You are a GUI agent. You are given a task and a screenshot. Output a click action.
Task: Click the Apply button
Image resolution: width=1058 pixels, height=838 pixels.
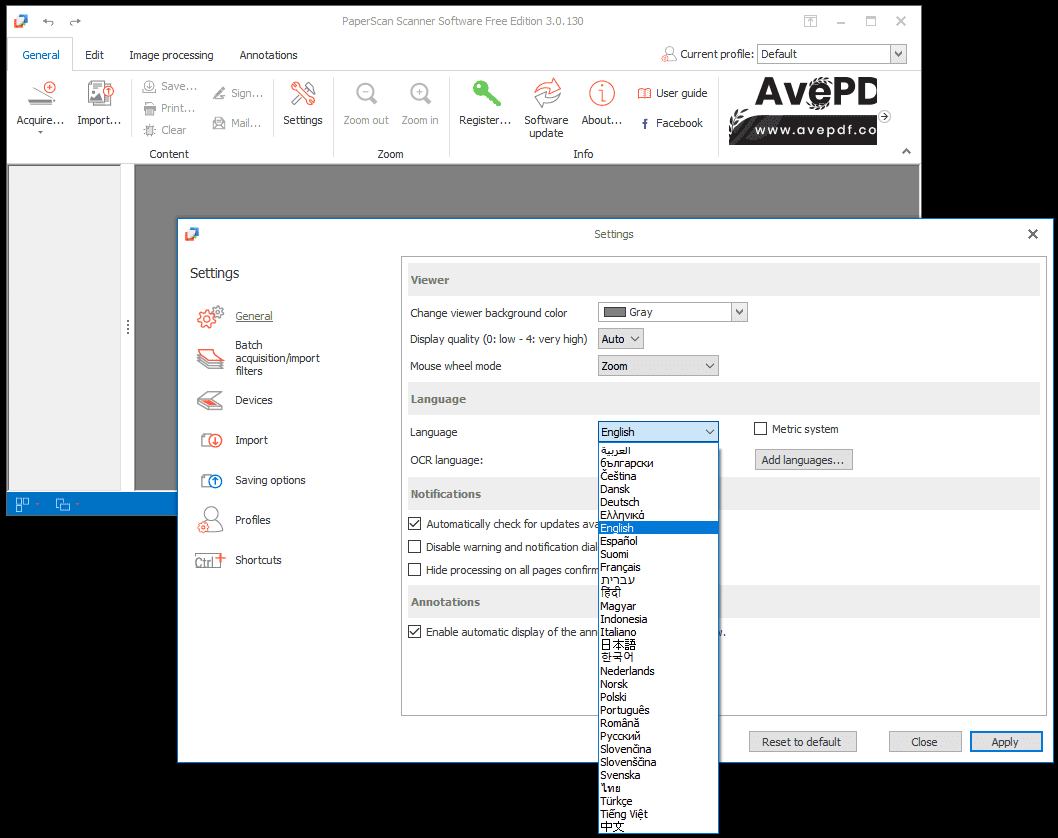point(1005,742)
